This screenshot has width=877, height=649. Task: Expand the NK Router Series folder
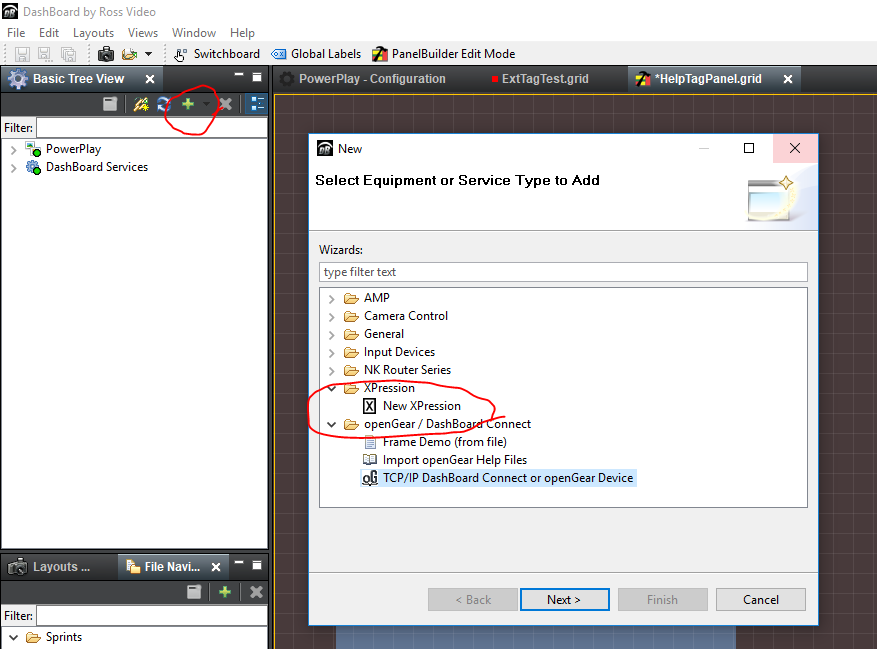click(332, 371)
